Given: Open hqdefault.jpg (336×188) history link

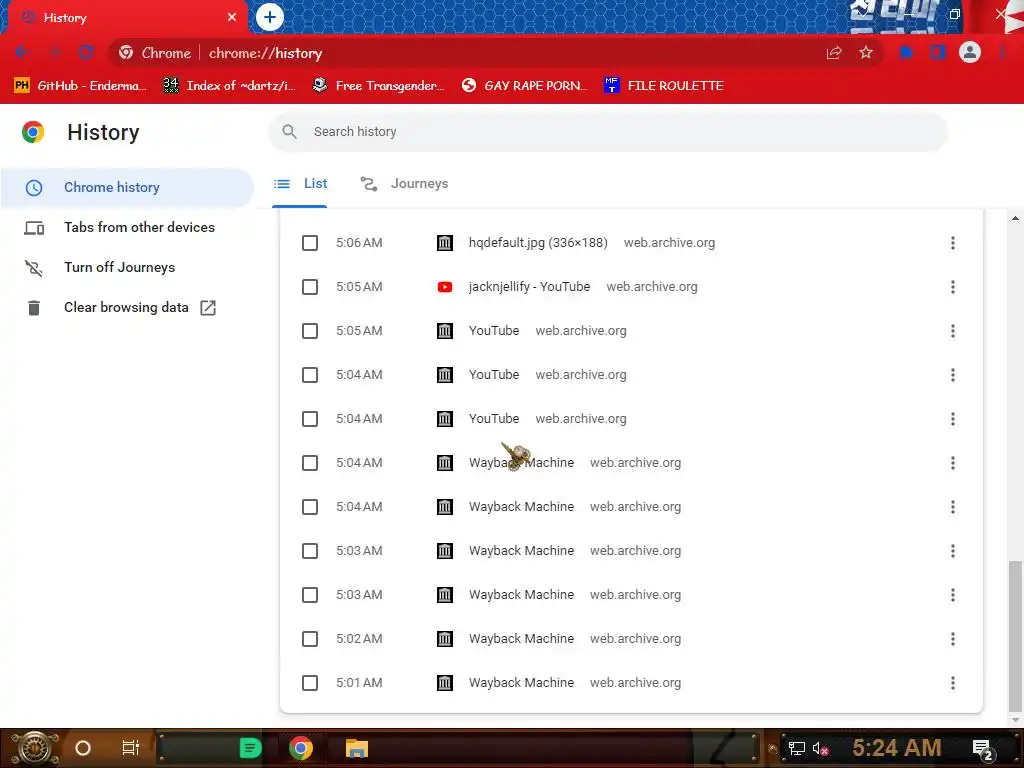Looking at the screenshot, I should pyautogui.click(x=537, y=243).
